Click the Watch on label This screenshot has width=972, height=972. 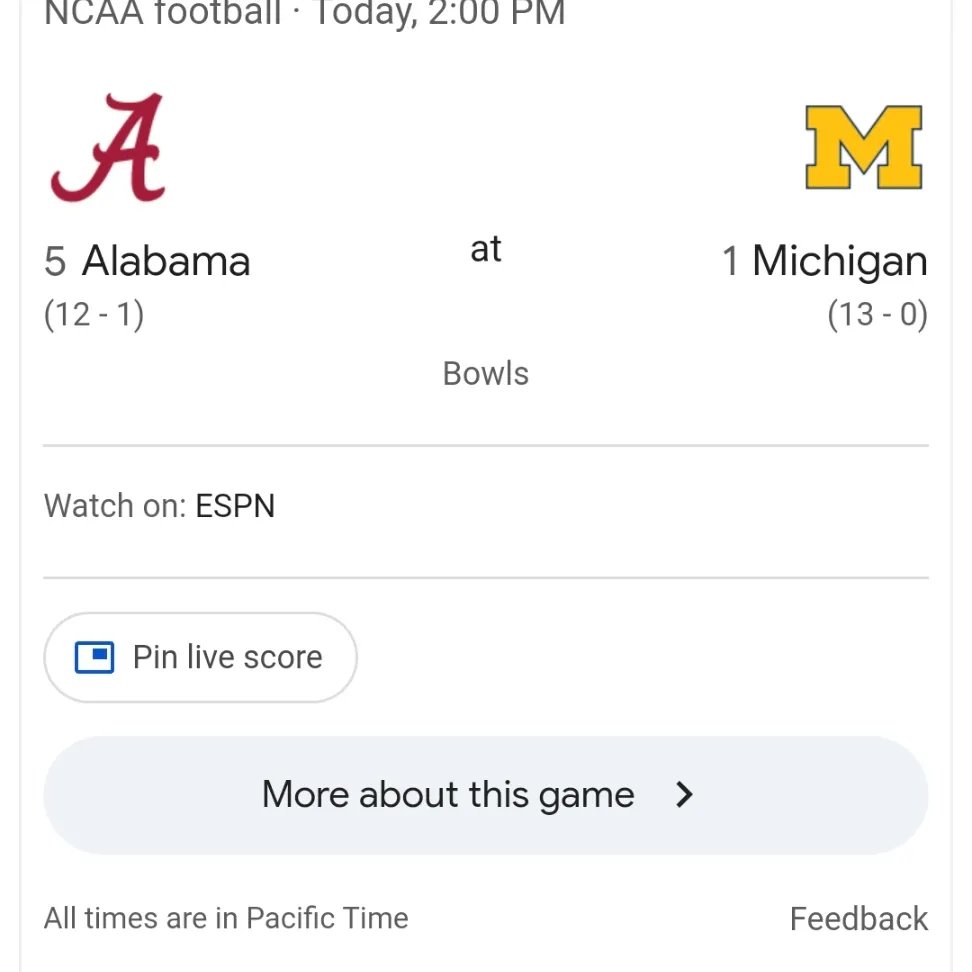[x=114, y=506]
